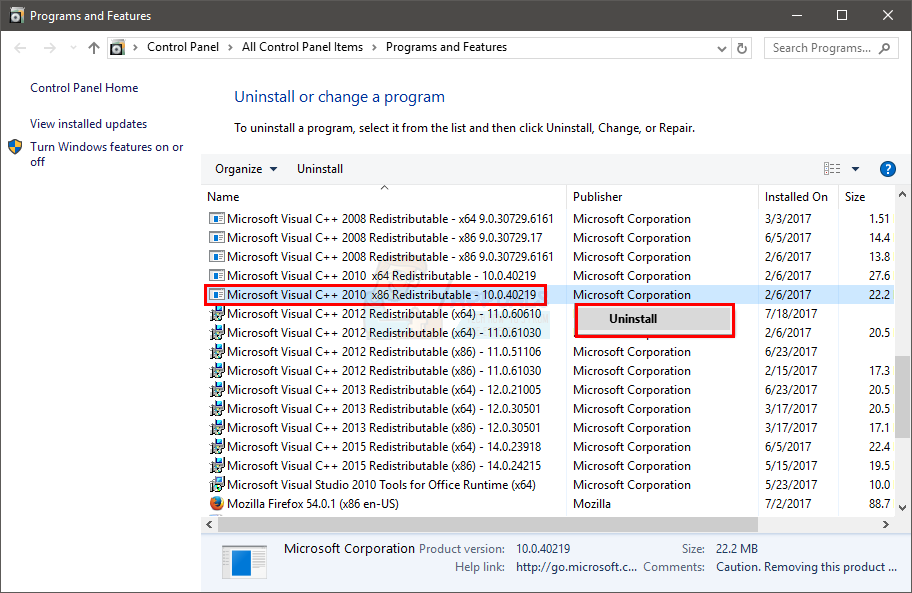Select Visual C++ 2012 x64 11.0.61030 icon
This screenshot has height=593, width=912.
[217, 333]
